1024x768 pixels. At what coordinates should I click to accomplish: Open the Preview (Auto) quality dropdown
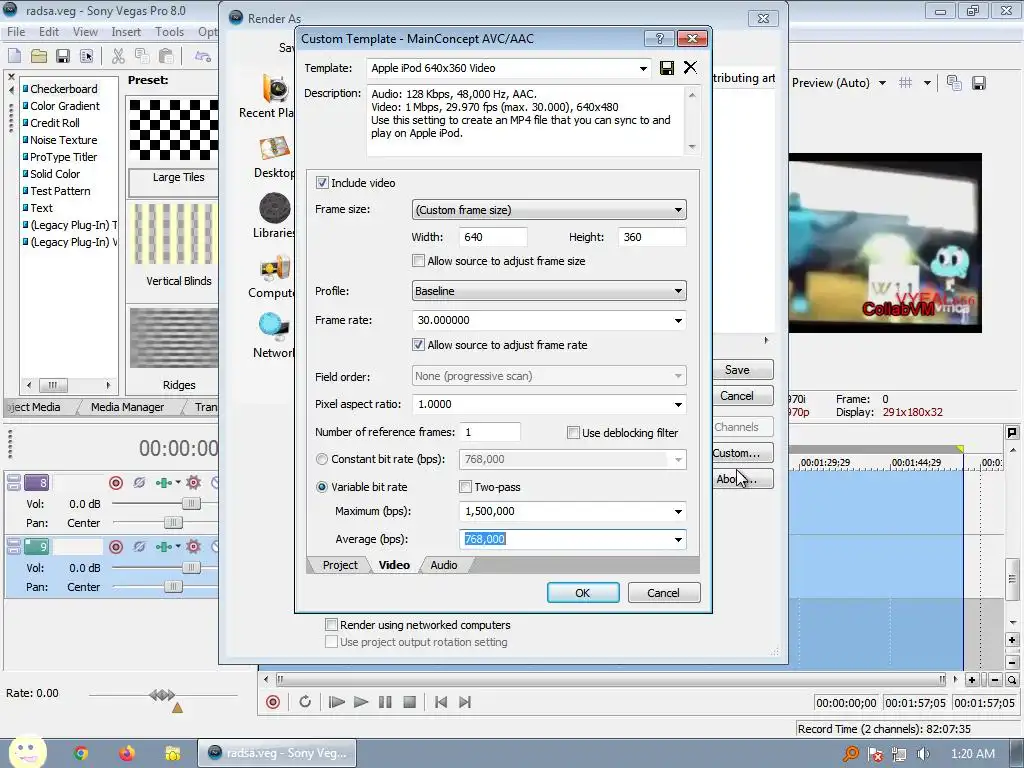pos(882,83)
